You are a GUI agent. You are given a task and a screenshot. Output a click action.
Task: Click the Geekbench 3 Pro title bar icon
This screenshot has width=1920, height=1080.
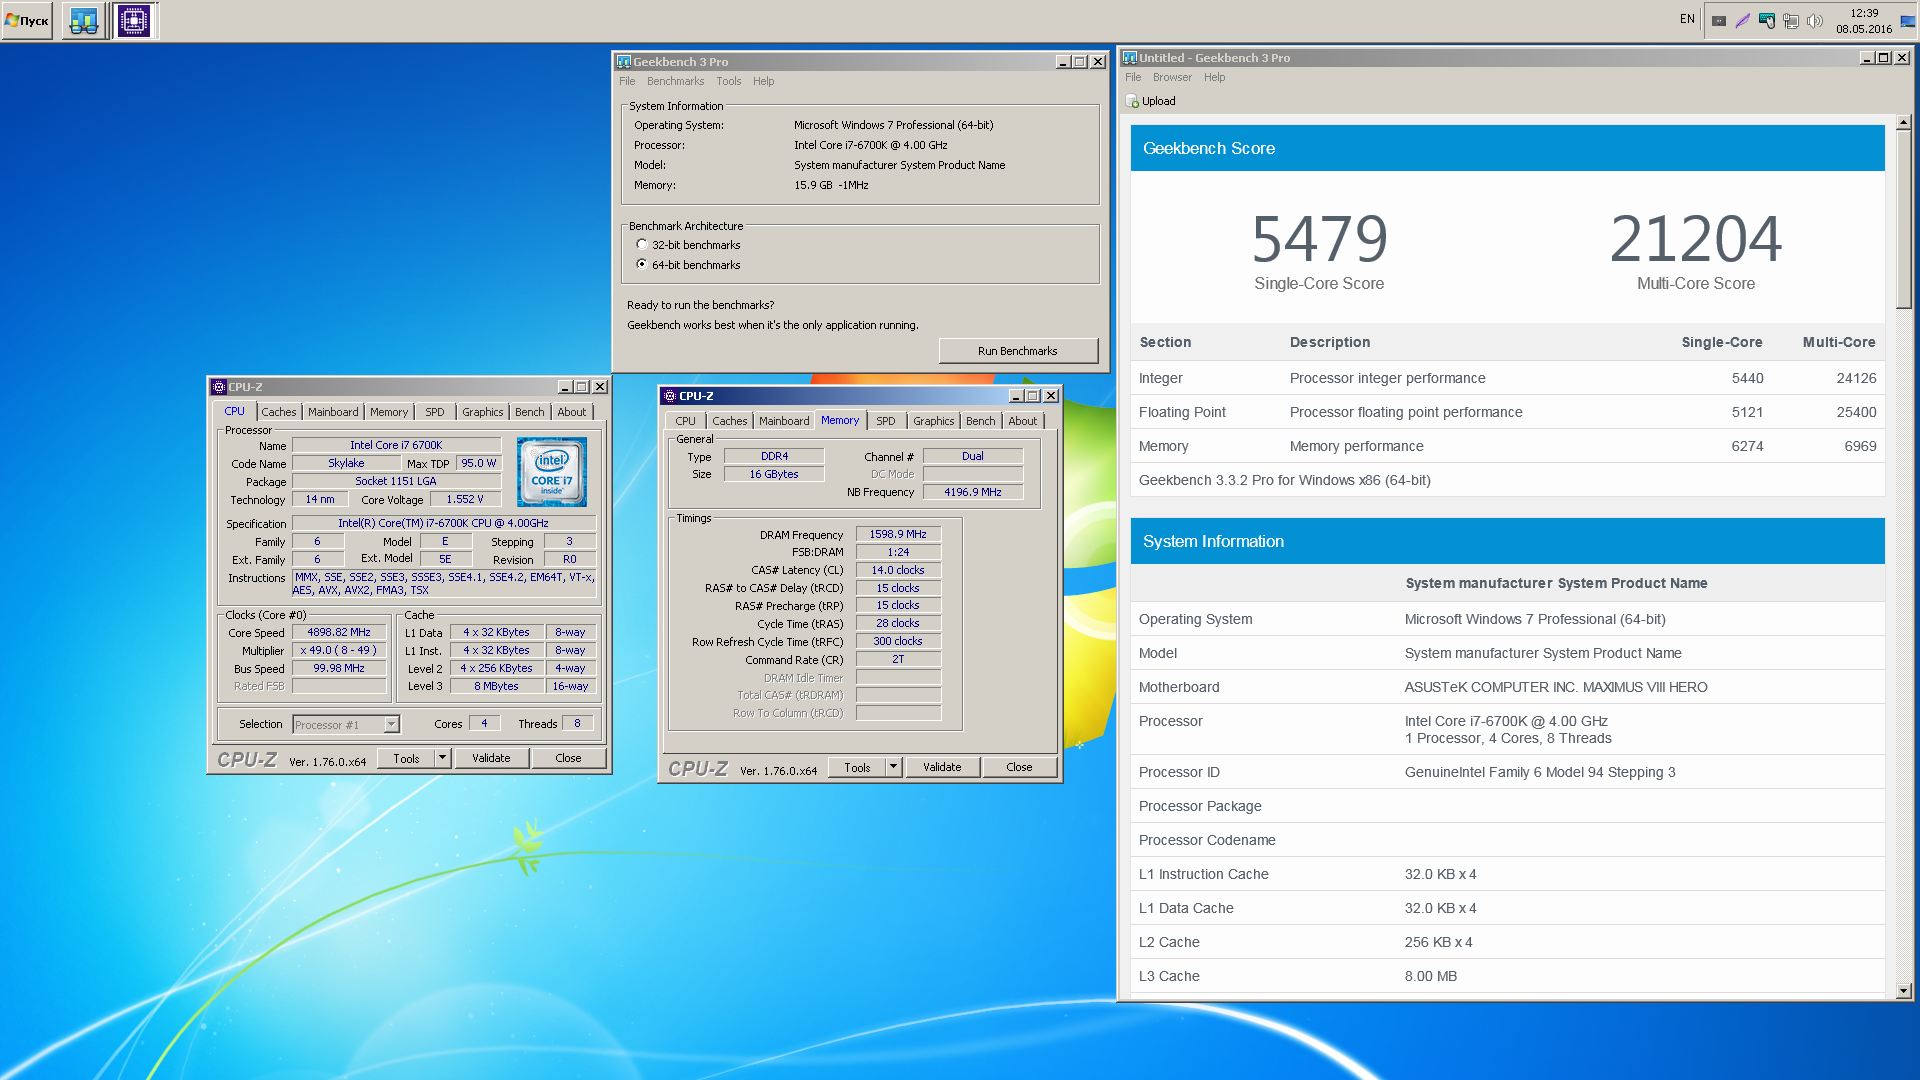point(624,62)
